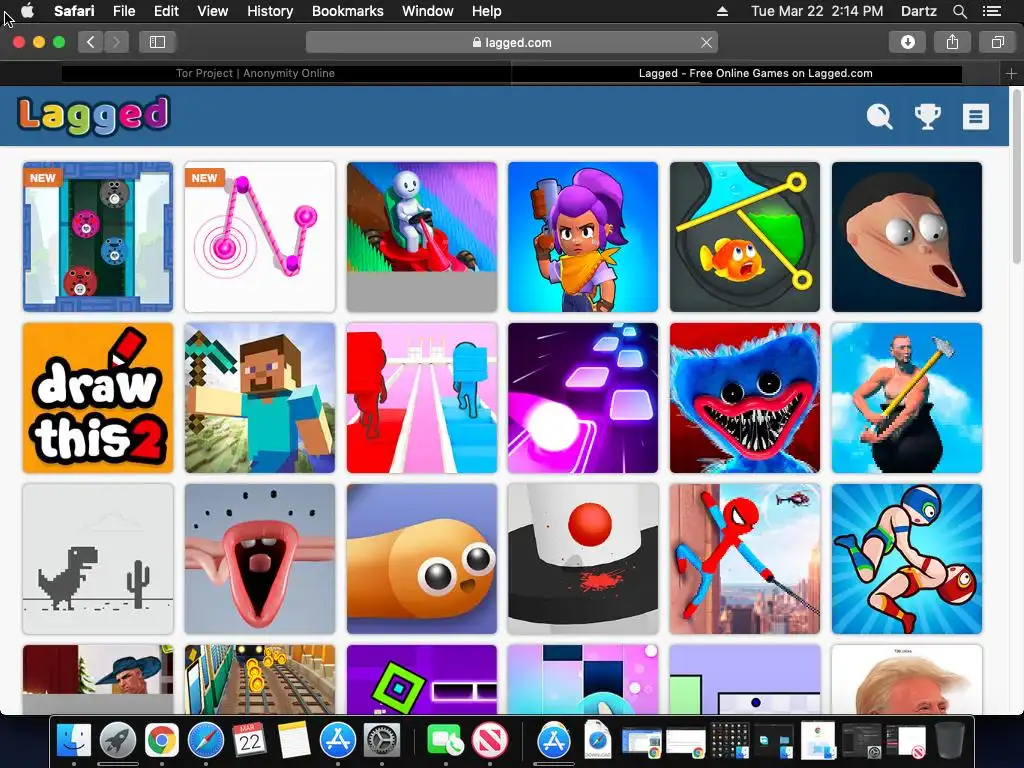
Task: Open the Spider stickman swinging game
Action: [744, 559]
